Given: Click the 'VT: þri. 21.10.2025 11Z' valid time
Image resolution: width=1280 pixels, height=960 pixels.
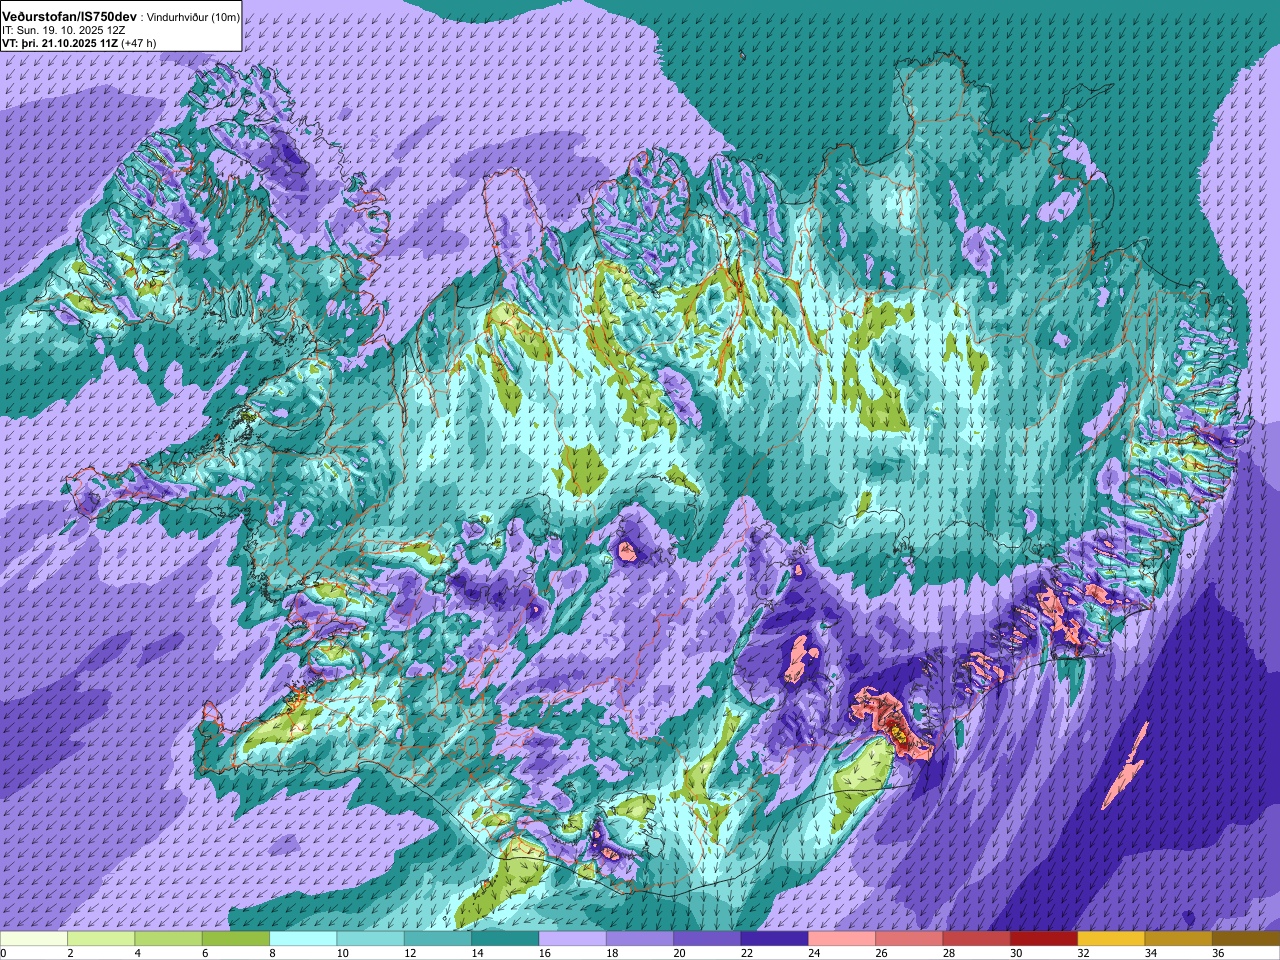Looking at the screenshot, I should [x=59, y=43].
